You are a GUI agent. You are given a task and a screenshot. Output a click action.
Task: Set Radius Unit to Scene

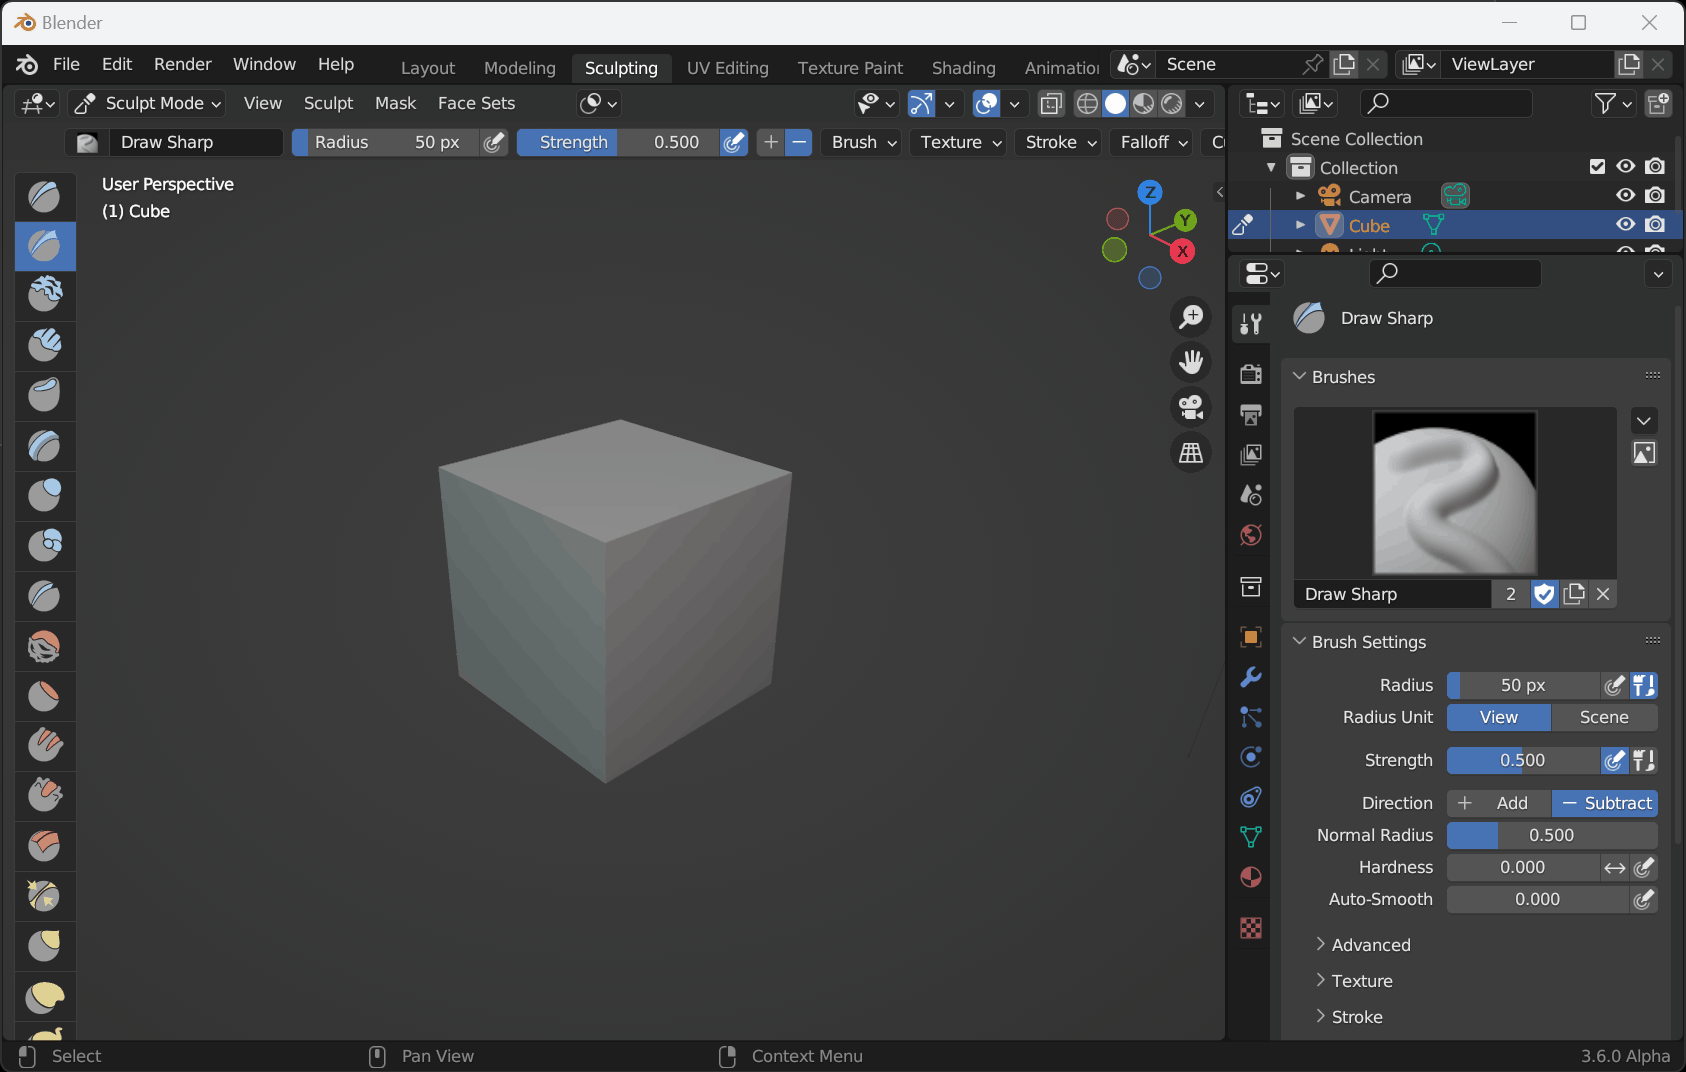[x=1603, y=717]
